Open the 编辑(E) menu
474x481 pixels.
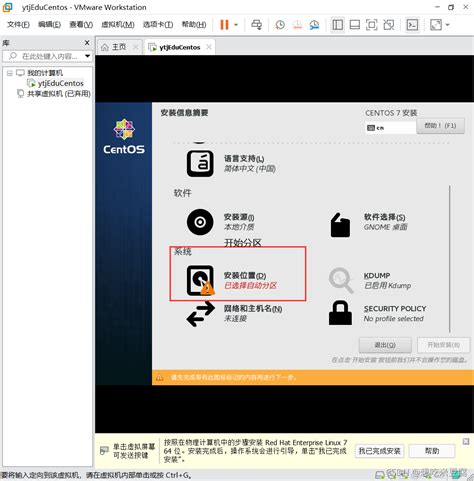coord(49,25)
